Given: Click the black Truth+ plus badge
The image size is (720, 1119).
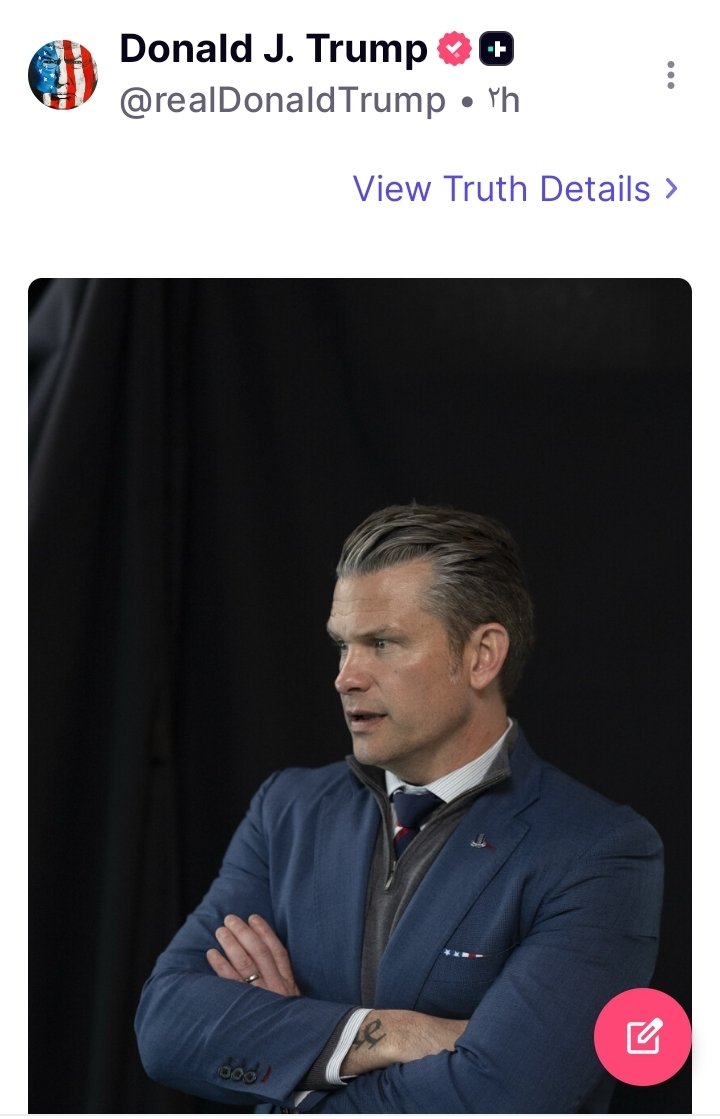Looking at the screenshot, I should click(x=497, y=49).
